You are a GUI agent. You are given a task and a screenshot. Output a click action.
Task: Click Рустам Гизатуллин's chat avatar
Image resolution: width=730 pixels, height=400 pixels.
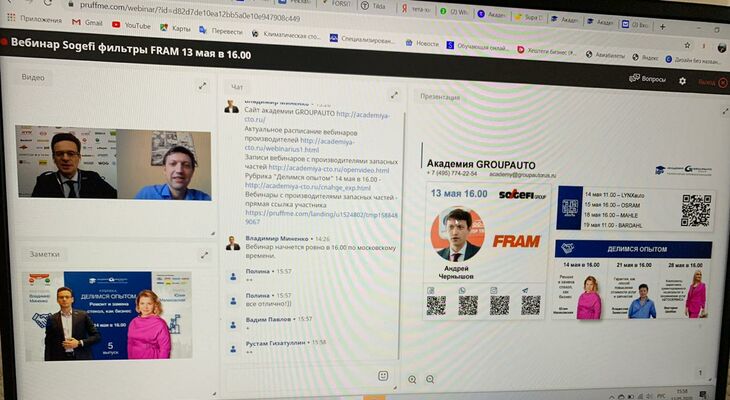(233, 348)
